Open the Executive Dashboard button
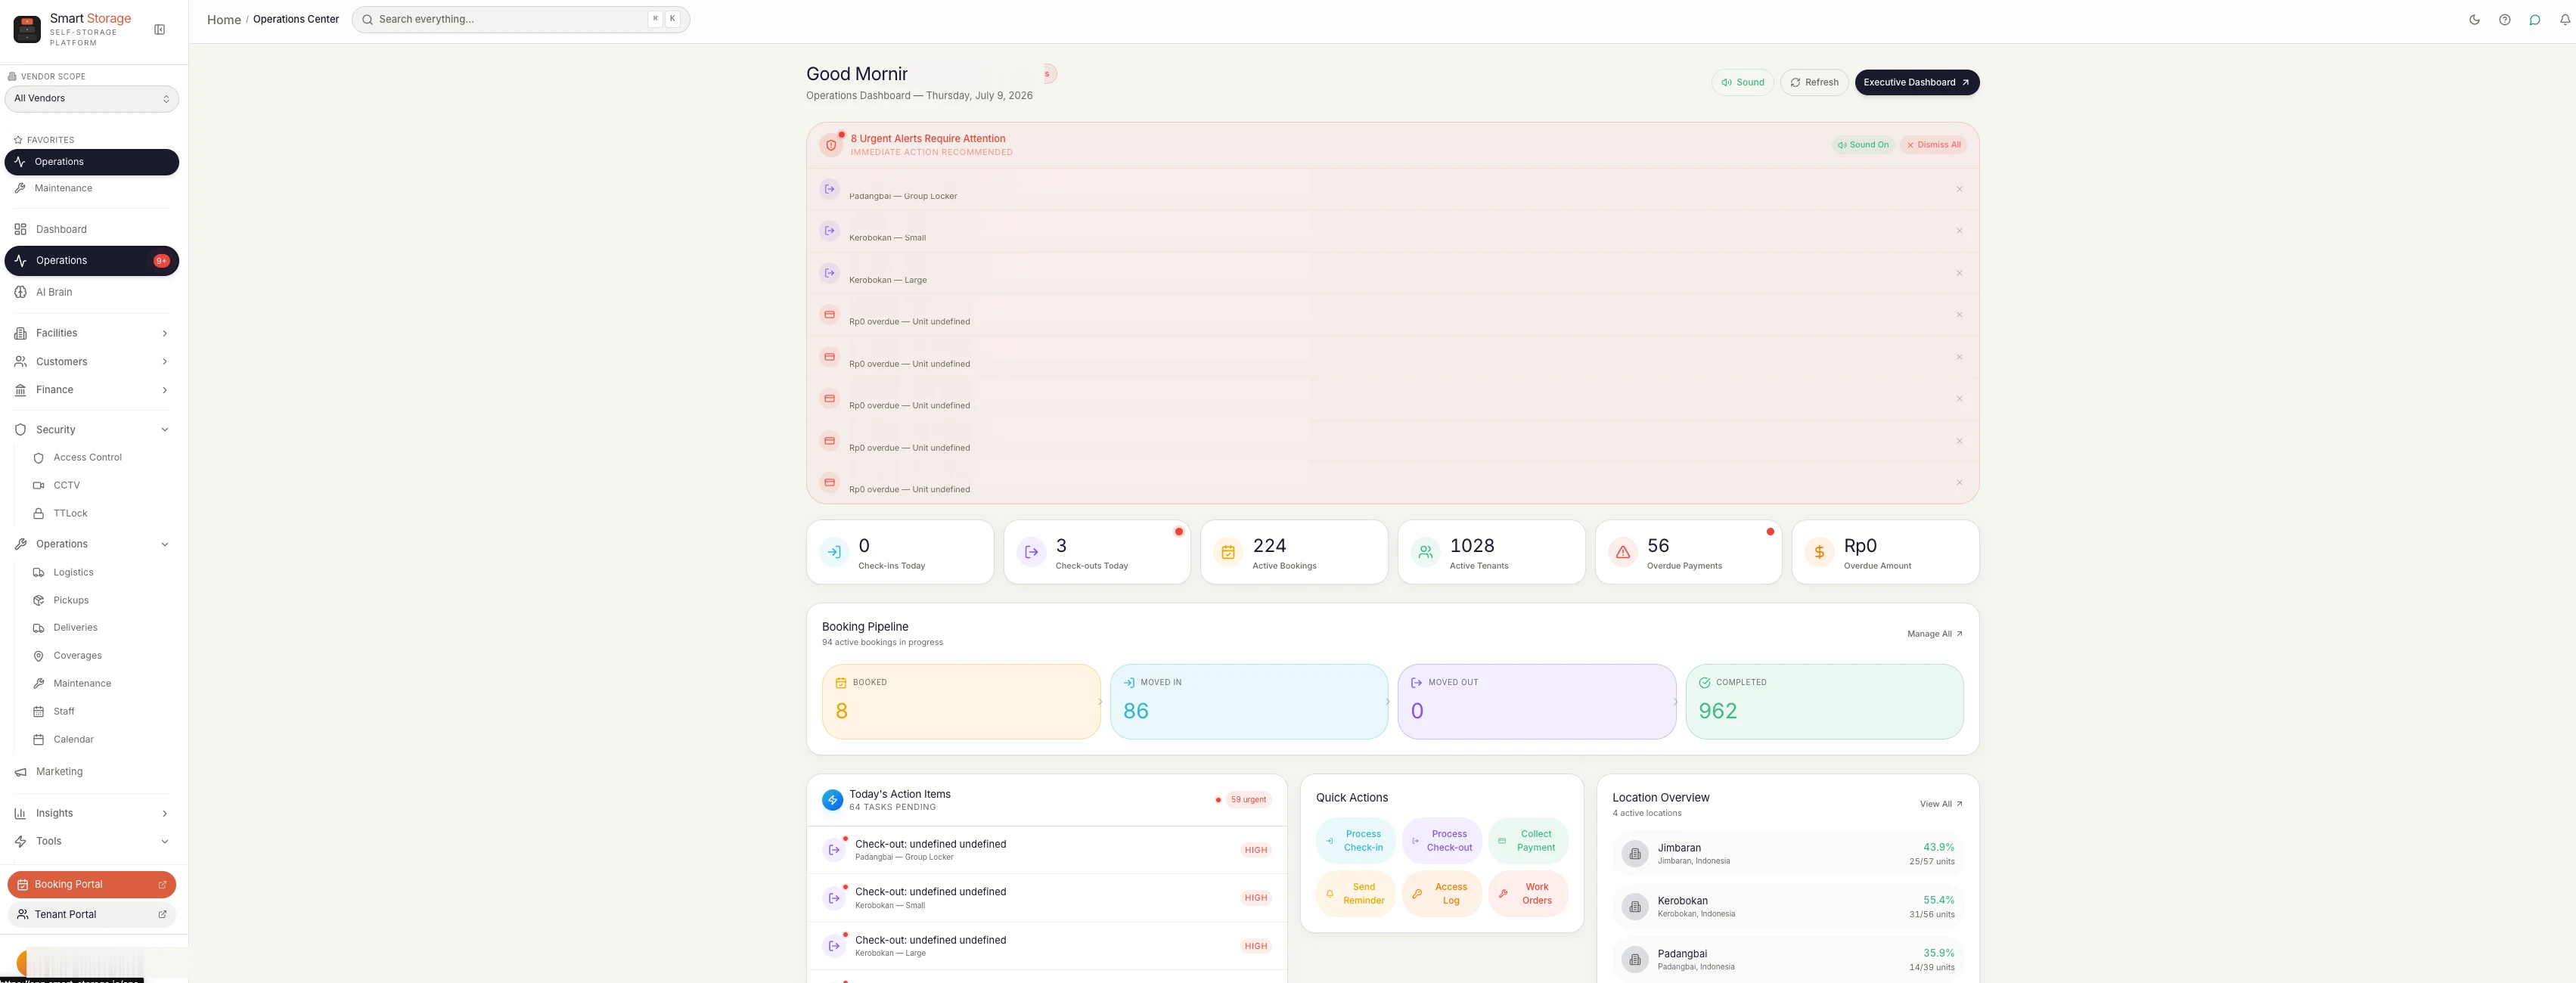 point(1916,82)
